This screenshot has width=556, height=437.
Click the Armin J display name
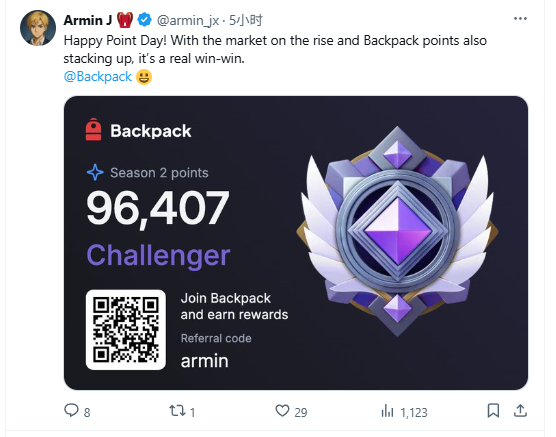(x=88, y=20)
